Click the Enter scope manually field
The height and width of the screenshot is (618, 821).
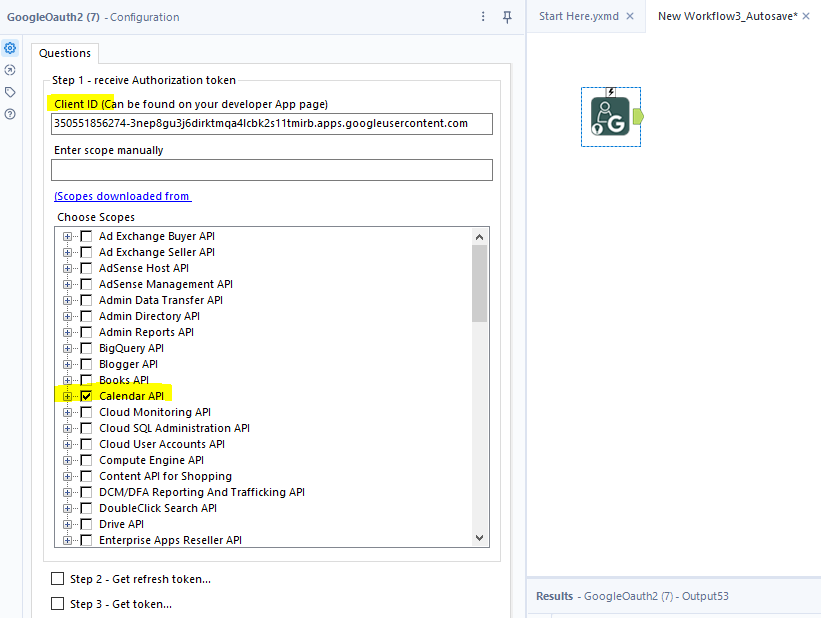(x=272, y=170)
